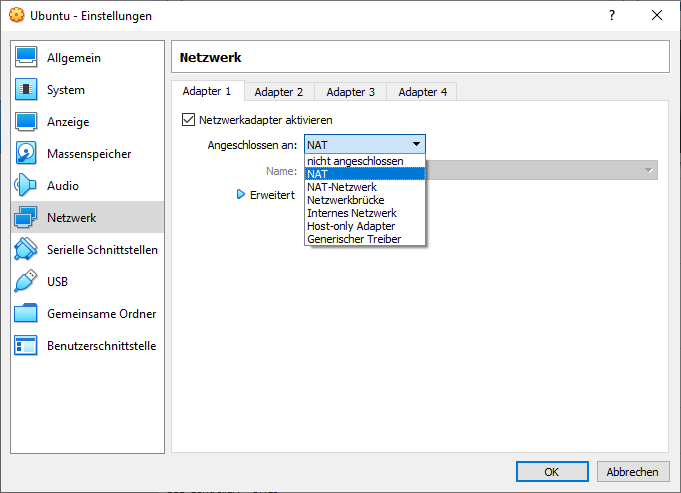This screenshot has height=493, width=681.
Task: Select the Audio speaker icon
Action: pyautogui.click(x=26, y=185)
